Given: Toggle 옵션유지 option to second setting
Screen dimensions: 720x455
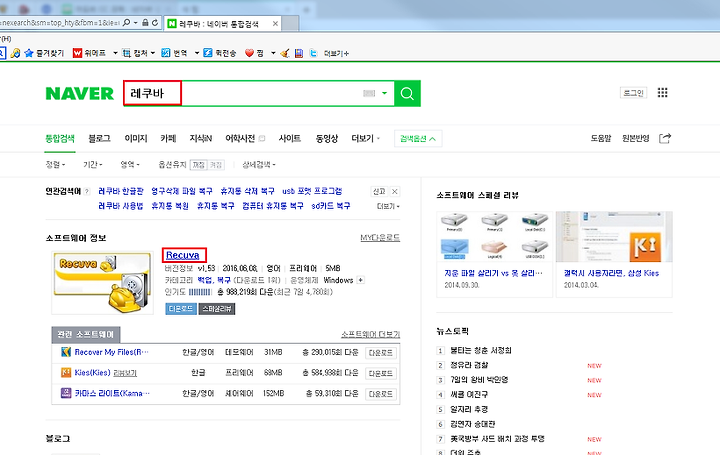Looking at the screenshot, I should tap(215, 165).
